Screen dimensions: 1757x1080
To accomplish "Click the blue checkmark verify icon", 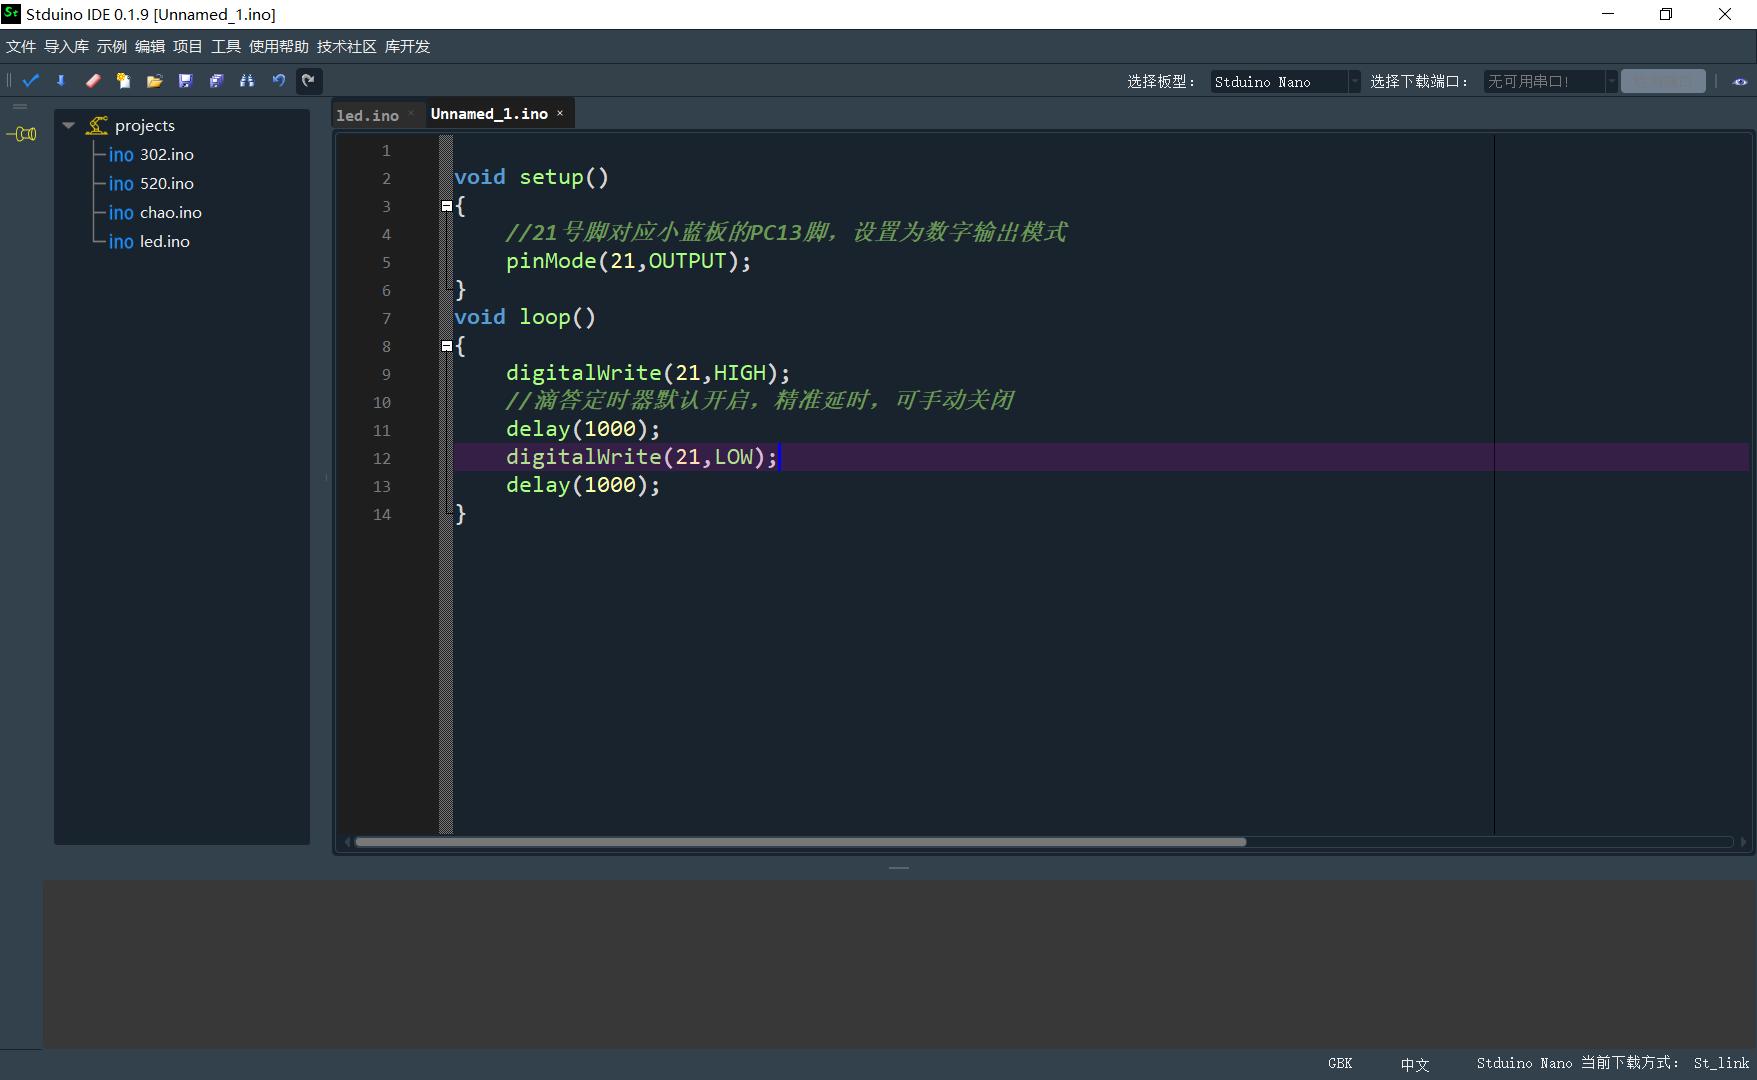I will (x=31, y=81).
